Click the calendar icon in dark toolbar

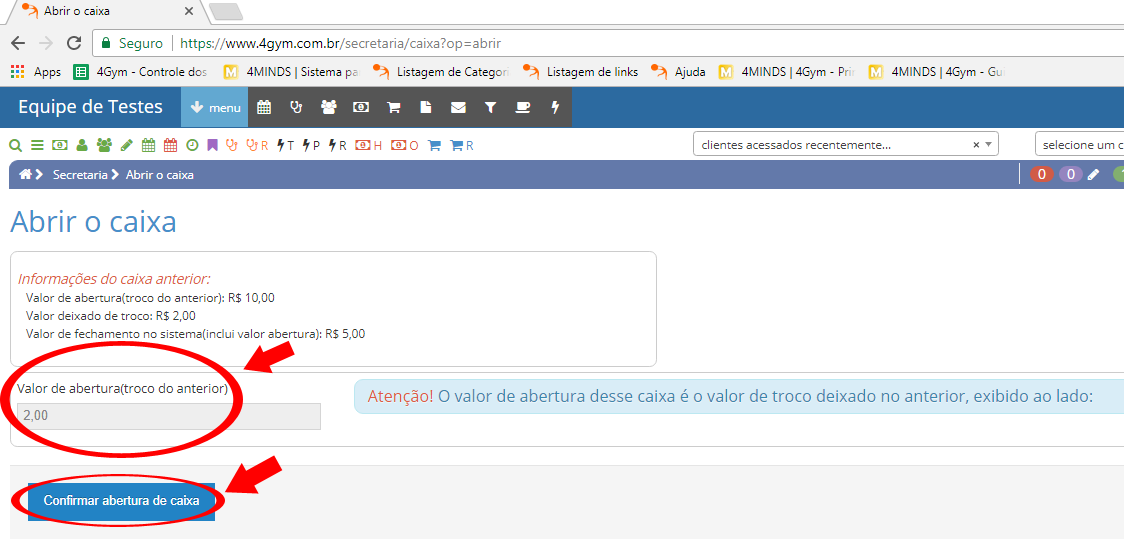[x=264, y=107]
